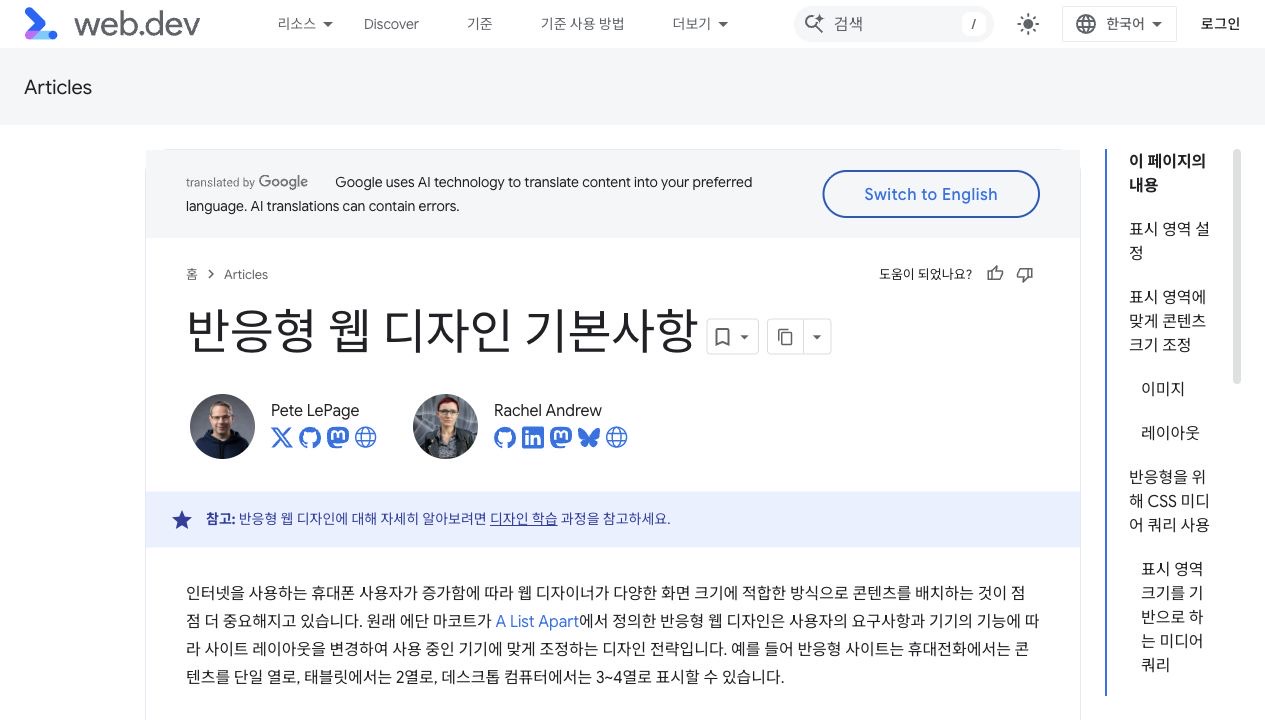
Task: Click the 도움이 되었나요? text
Action: [x=925, y=274]
